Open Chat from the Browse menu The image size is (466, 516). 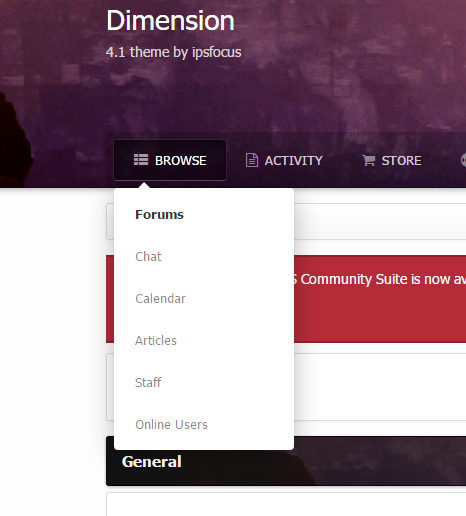click(x=148, y=257)
